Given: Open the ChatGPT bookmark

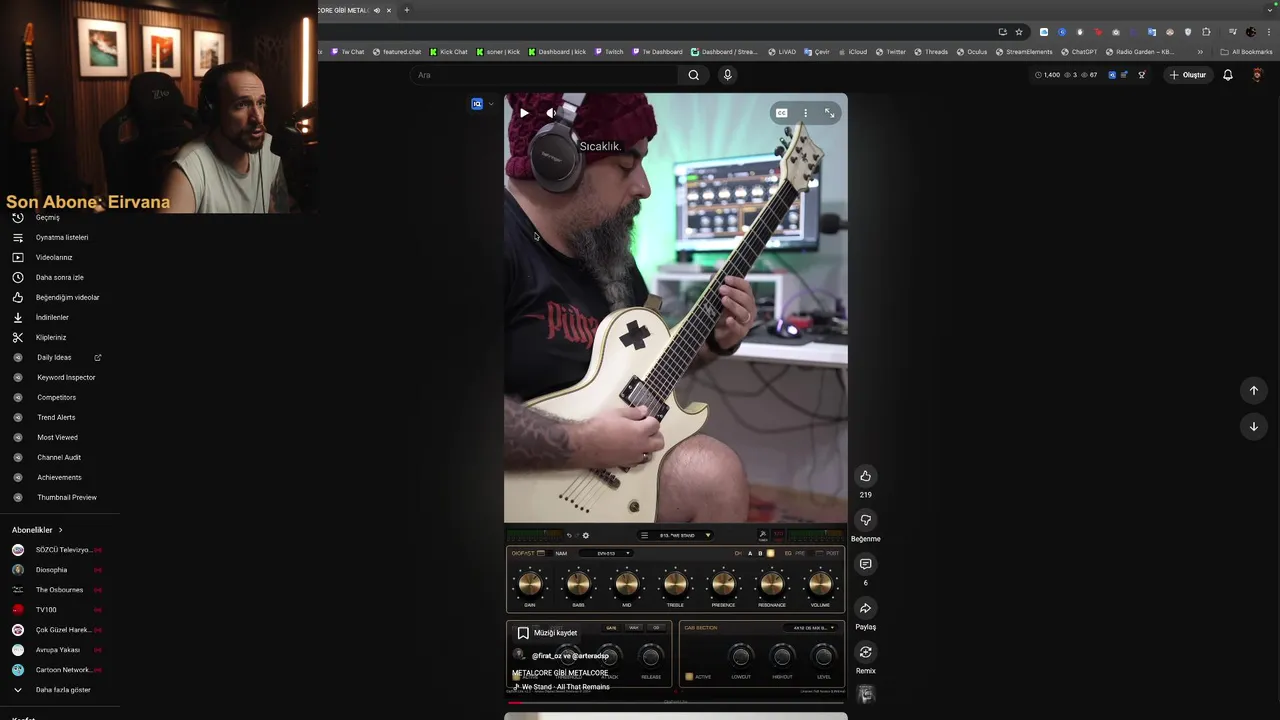Looking at the screenshot, I should pyautogui.click(x=1079, y=52).
